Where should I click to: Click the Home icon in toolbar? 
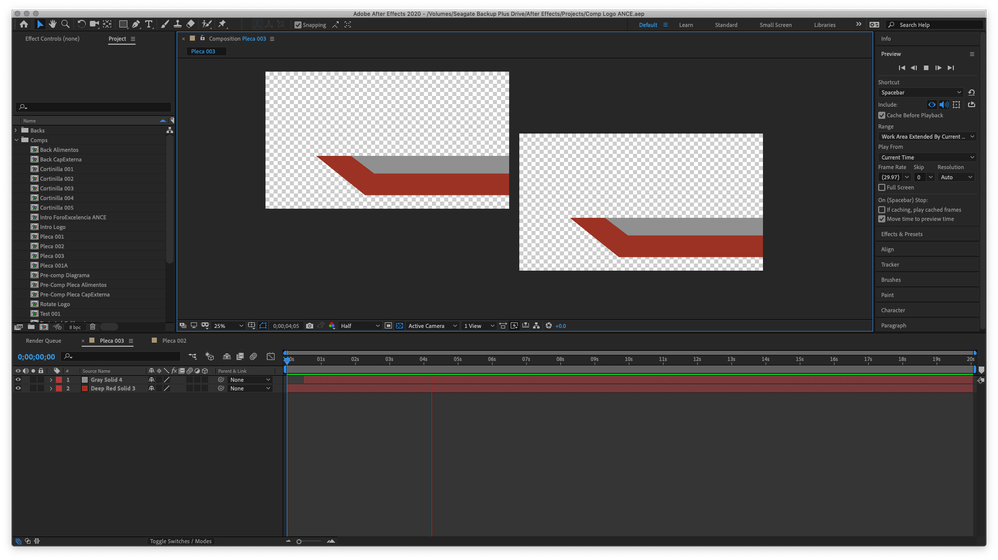[24, 24]
